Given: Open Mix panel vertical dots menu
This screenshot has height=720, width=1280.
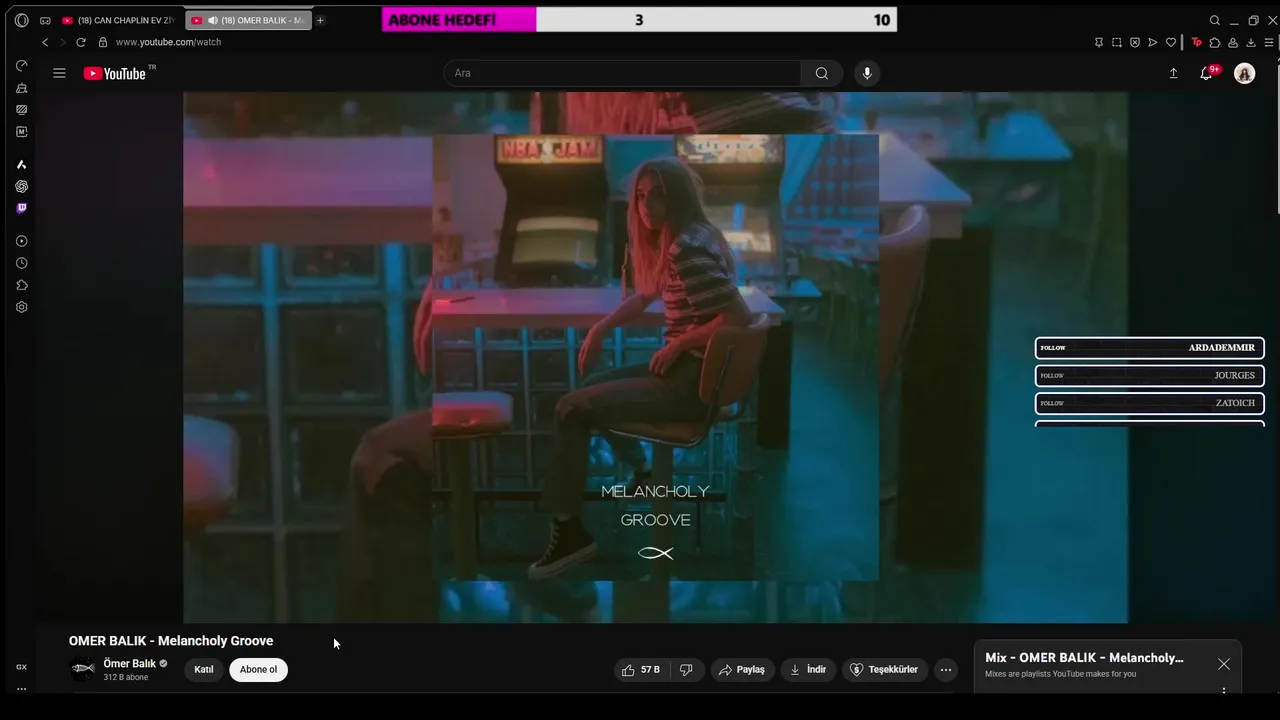Looking at the screenshot, I should pos(1224,690).
